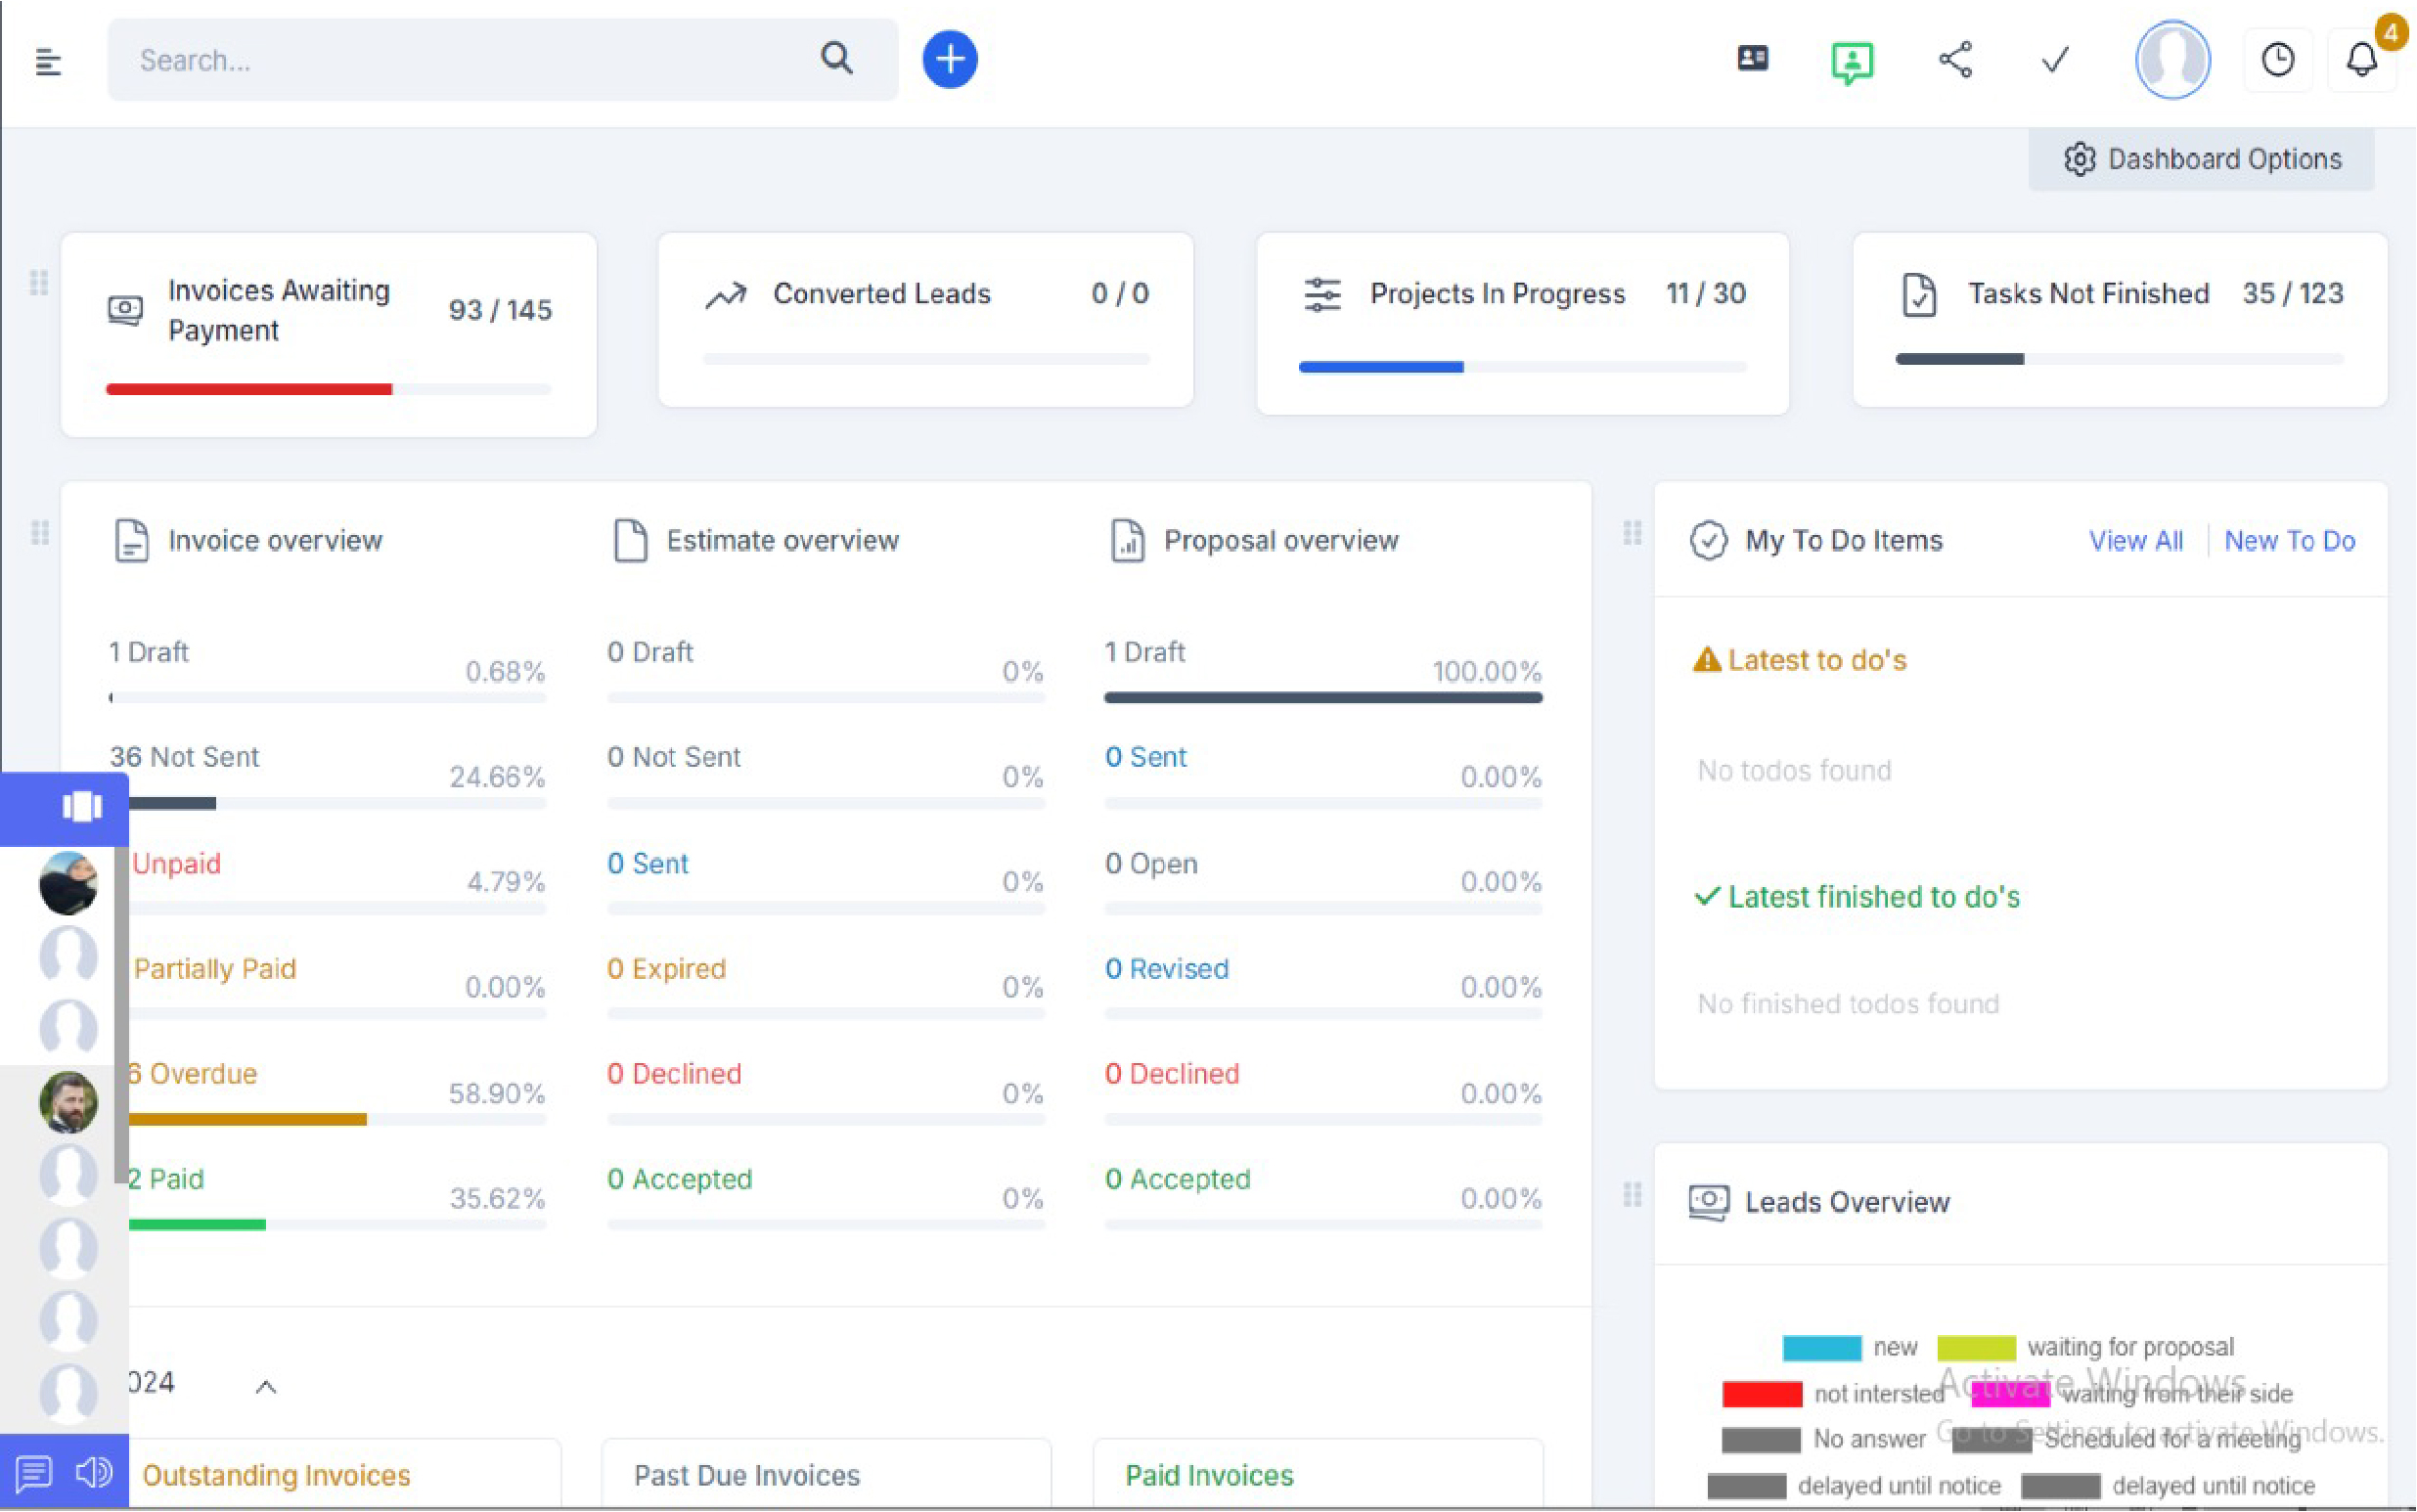
Task: Select the Paid Invoices tab
Action: pos(1209,1475)
